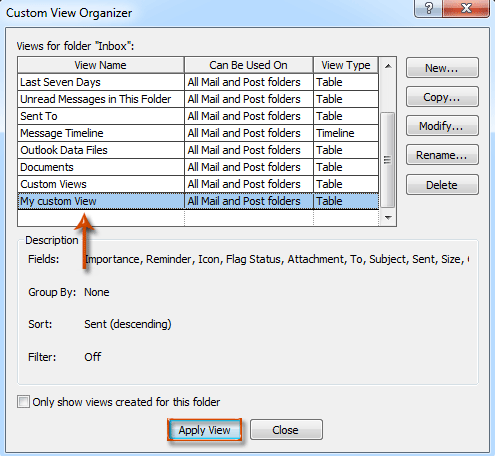Click the Copy button

click(x=442, y=97)
